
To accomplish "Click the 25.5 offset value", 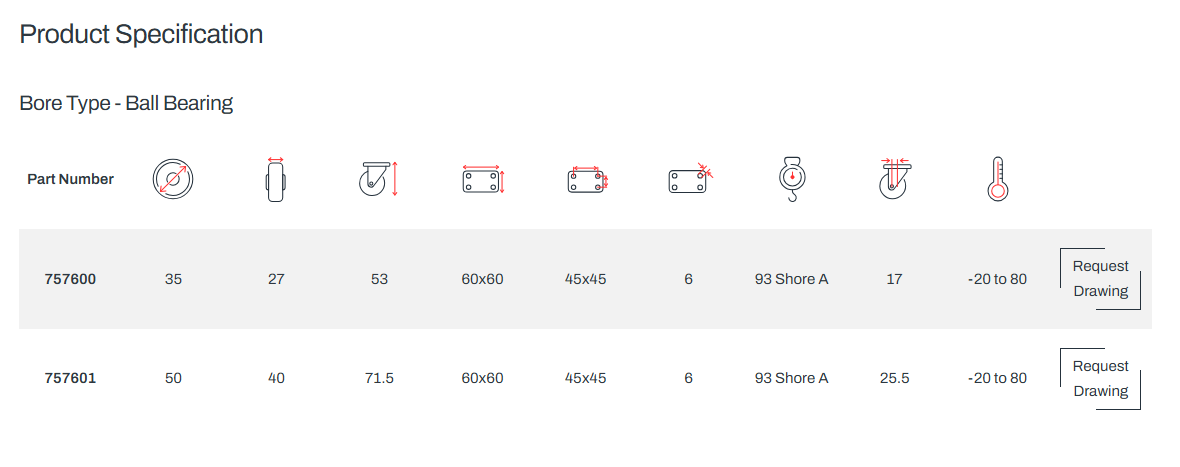I will pos(894,378).
